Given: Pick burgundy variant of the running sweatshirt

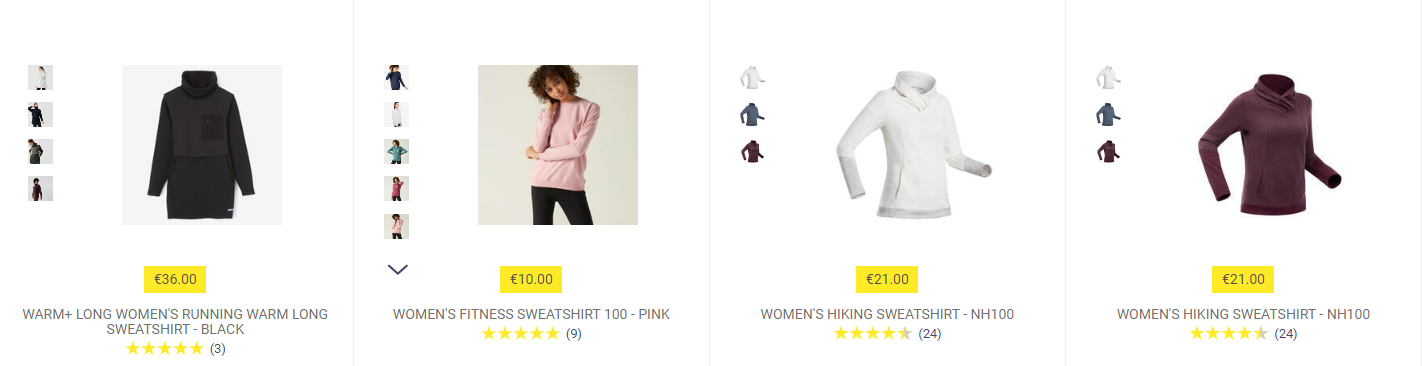Looking at the screenshot, I should (40, 189).
